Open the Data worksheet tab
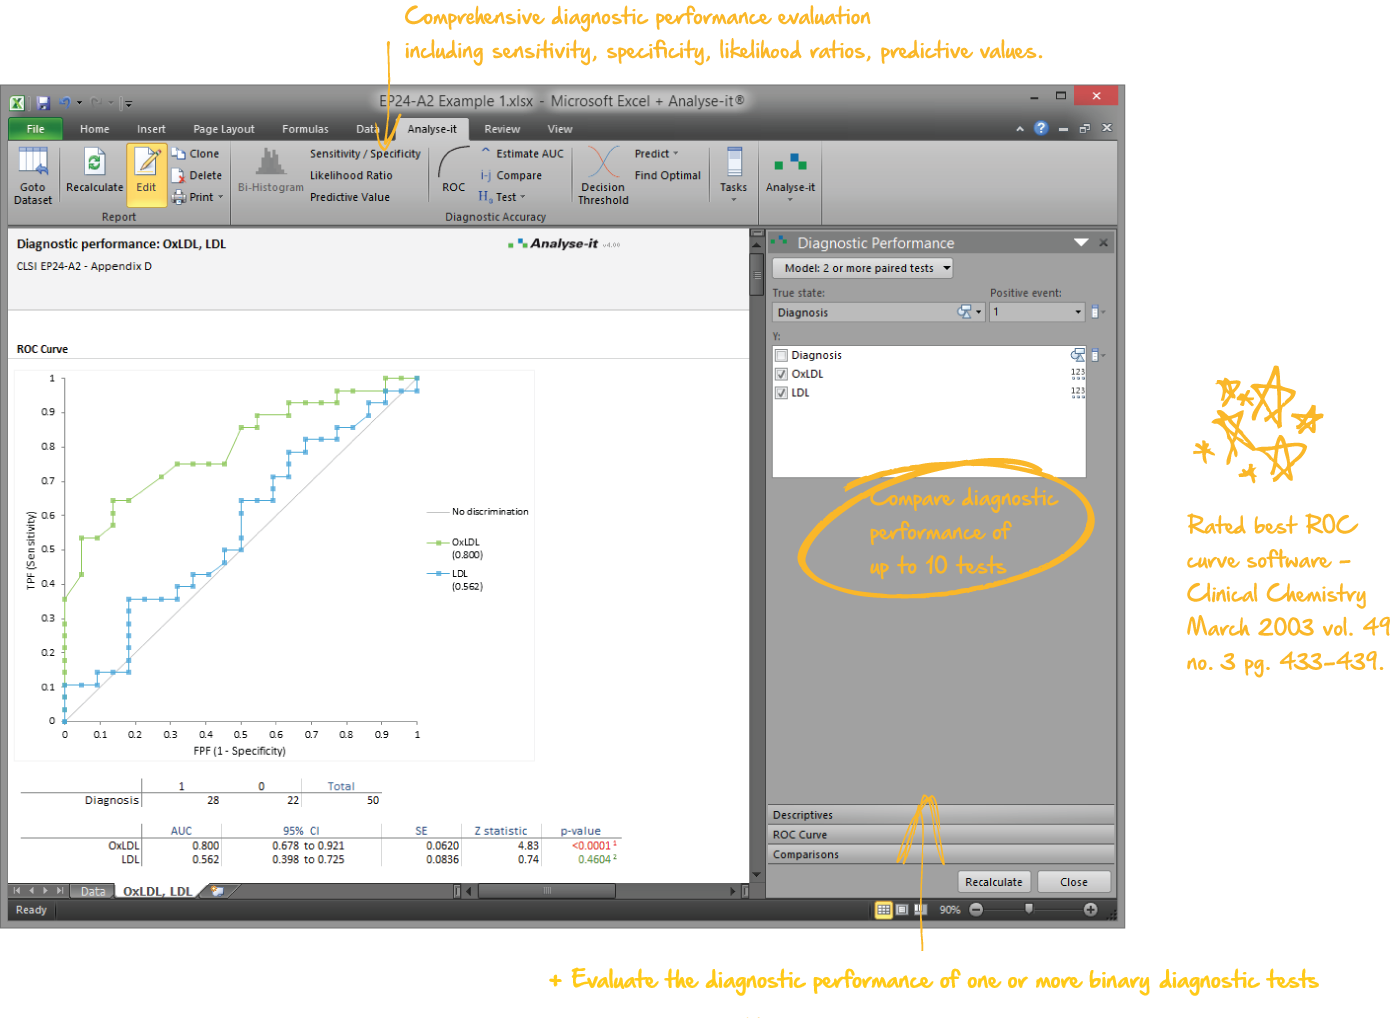 click(93, 891)
